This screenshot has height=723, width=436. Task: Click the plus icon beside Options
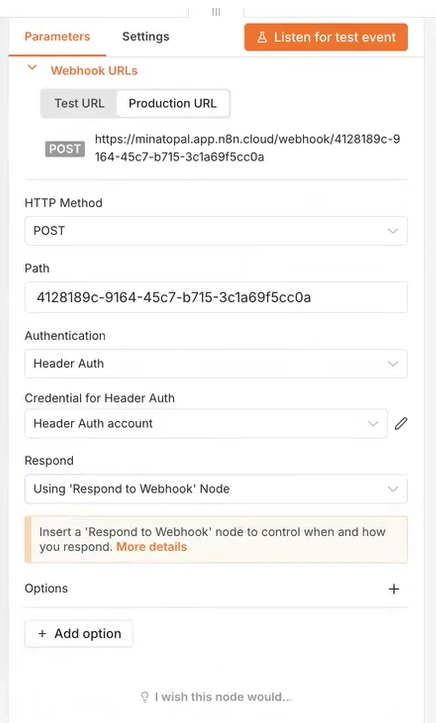tap(394, 589)
